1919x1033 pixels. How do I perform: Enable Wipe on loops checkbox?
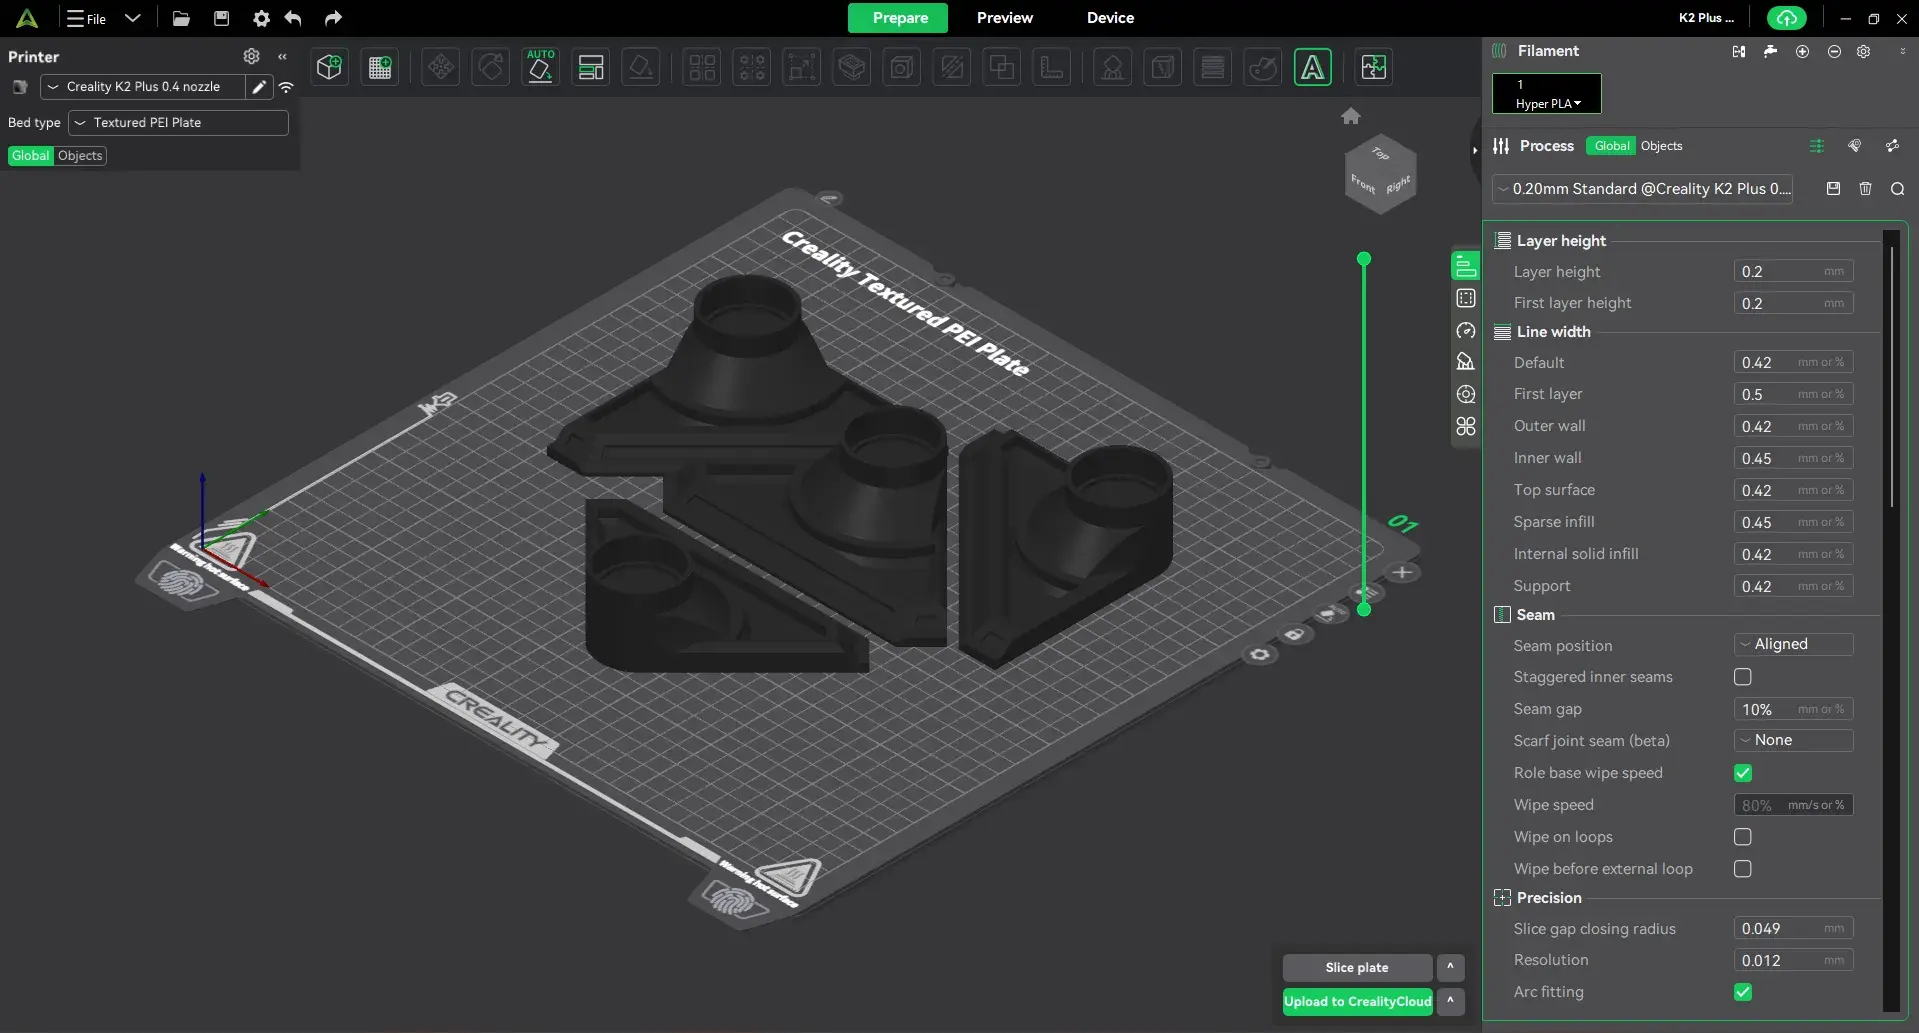tap(1743, 837)
